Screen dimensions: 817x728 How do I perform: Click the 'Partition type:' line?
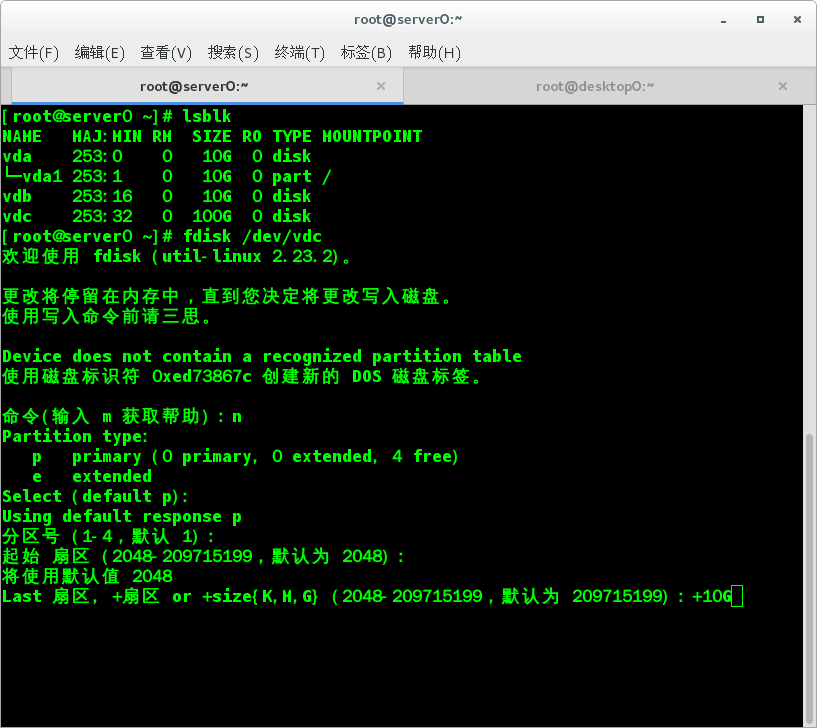click(75, 436)
